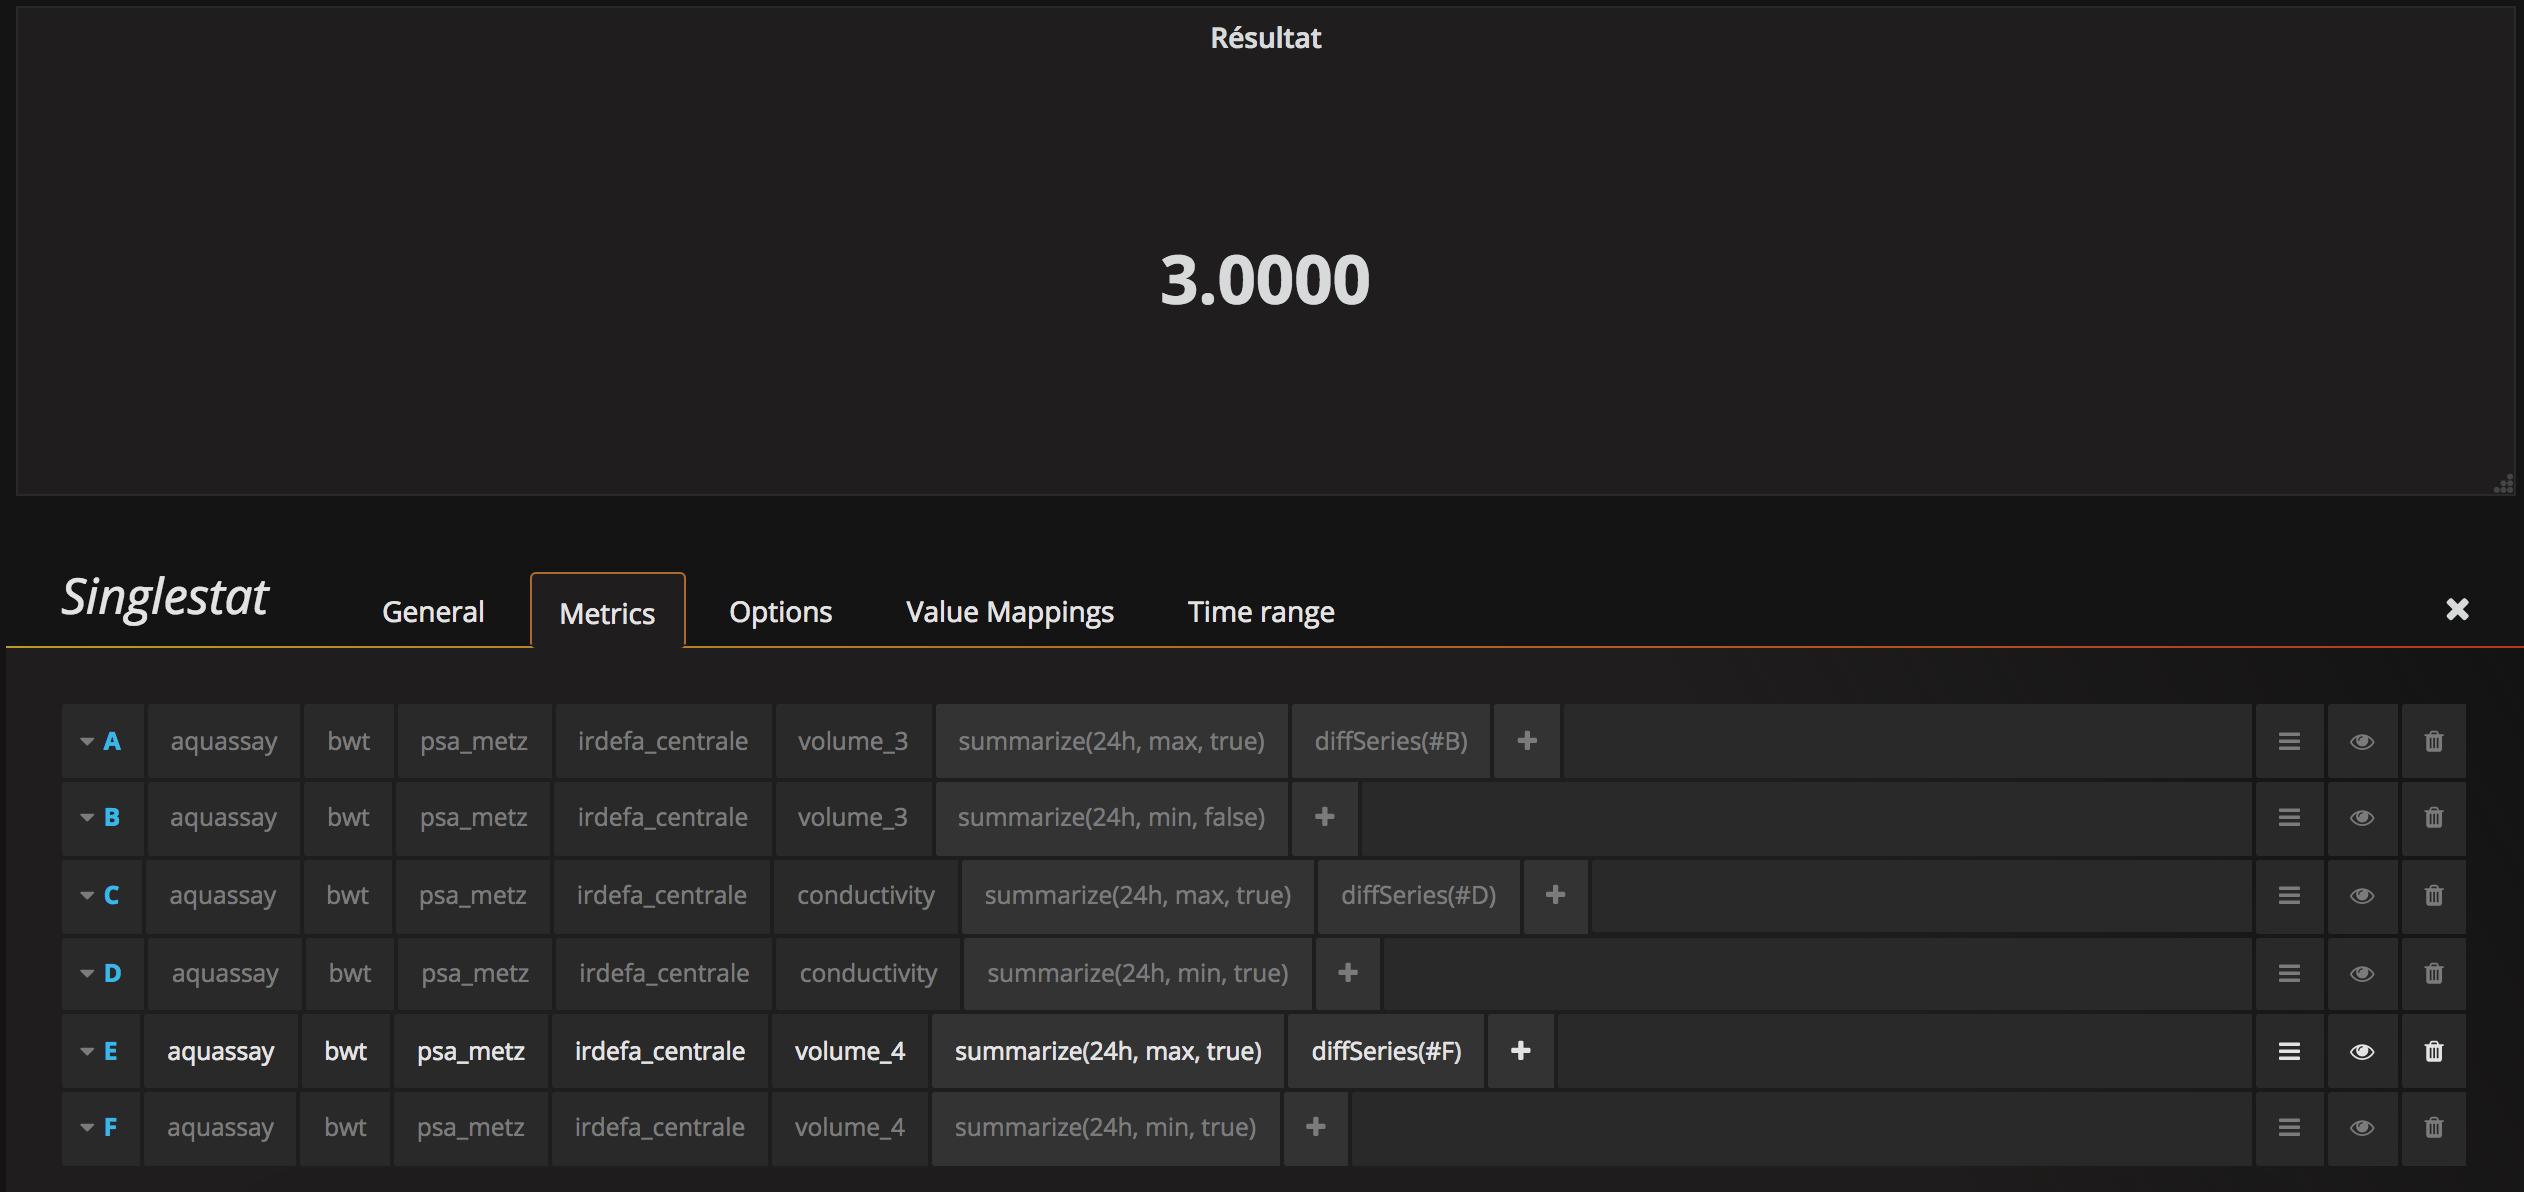Remove query D using its trash icon
This screenshot has height=1192, width=2524.
tap(2434, 973)
